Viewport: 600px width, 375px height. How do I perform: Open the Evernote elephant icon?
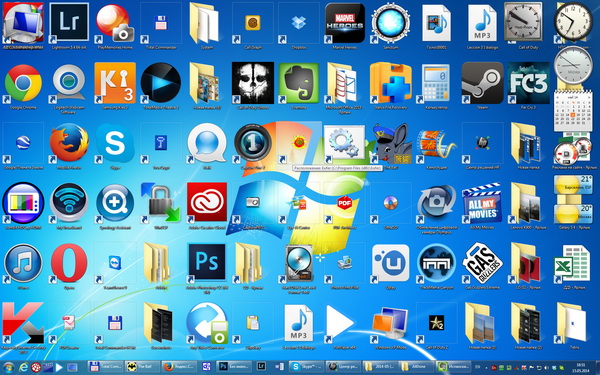[299, 83]
